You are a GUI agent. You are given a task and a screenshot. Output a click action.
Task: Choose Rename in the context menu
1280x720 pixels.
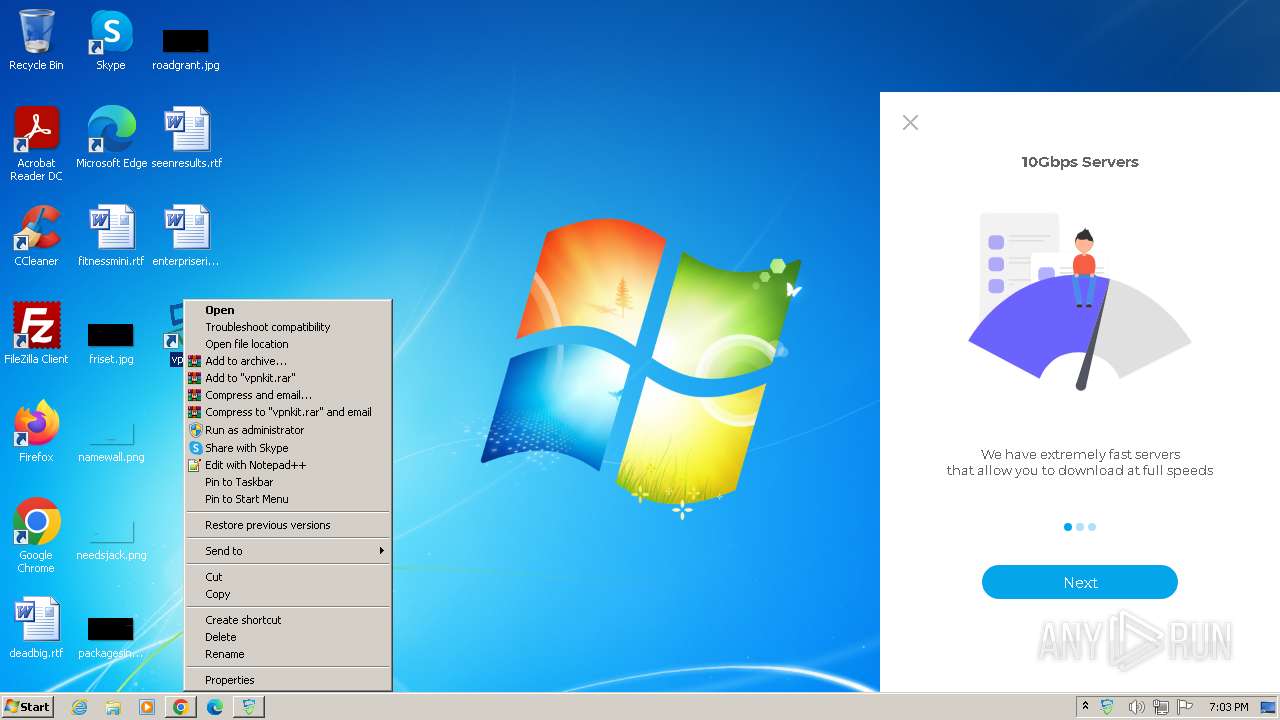pyautogui.click(x=288, y=654)
